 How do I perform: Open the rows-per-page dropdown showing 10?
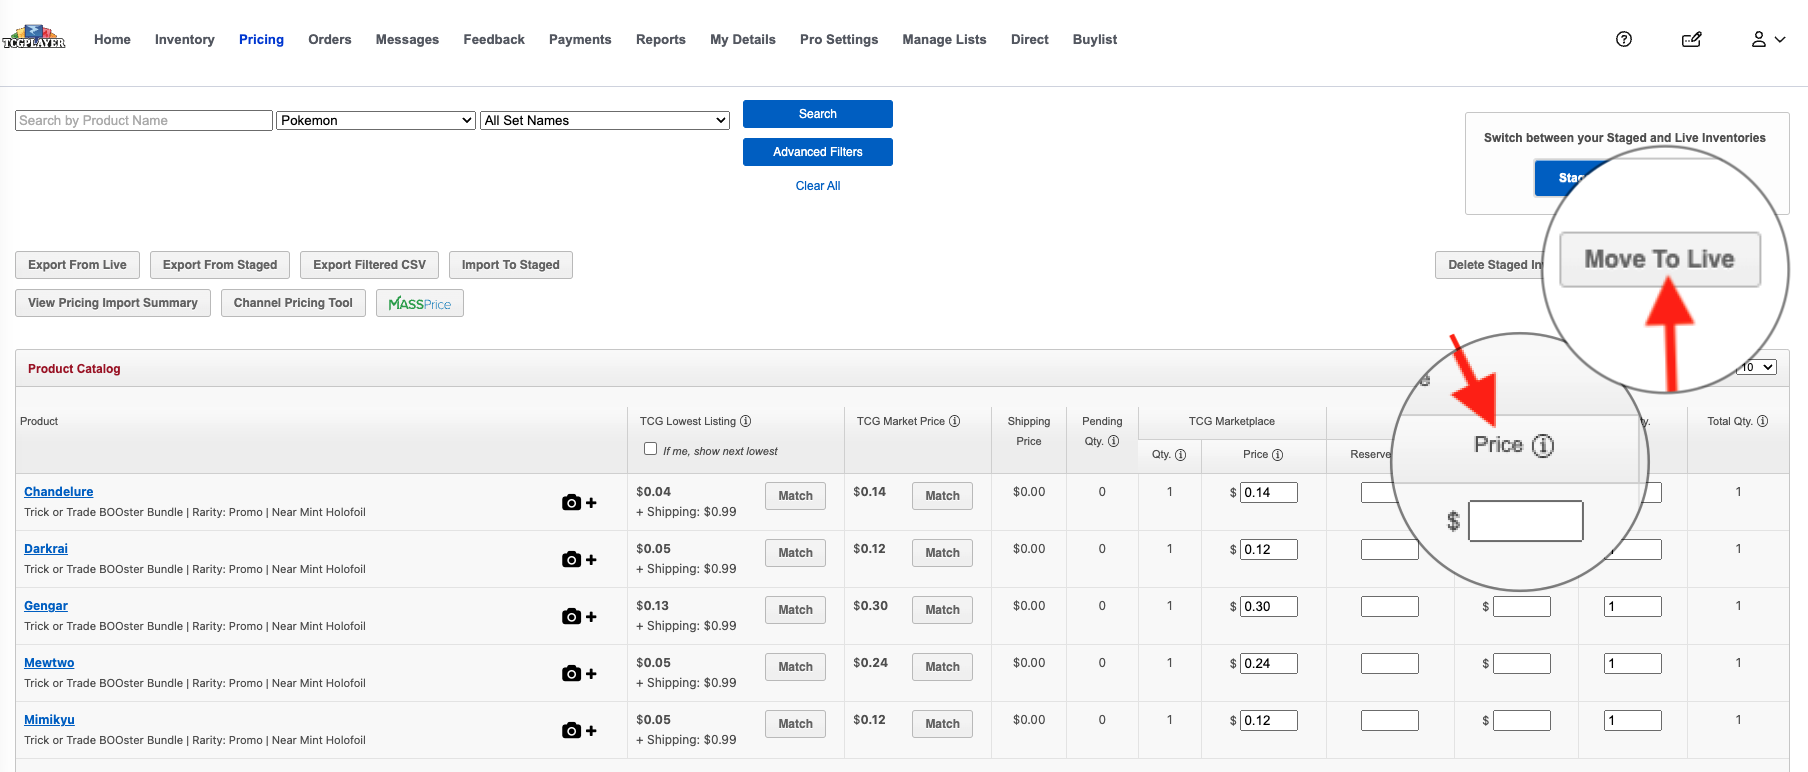coord(1758,367)
